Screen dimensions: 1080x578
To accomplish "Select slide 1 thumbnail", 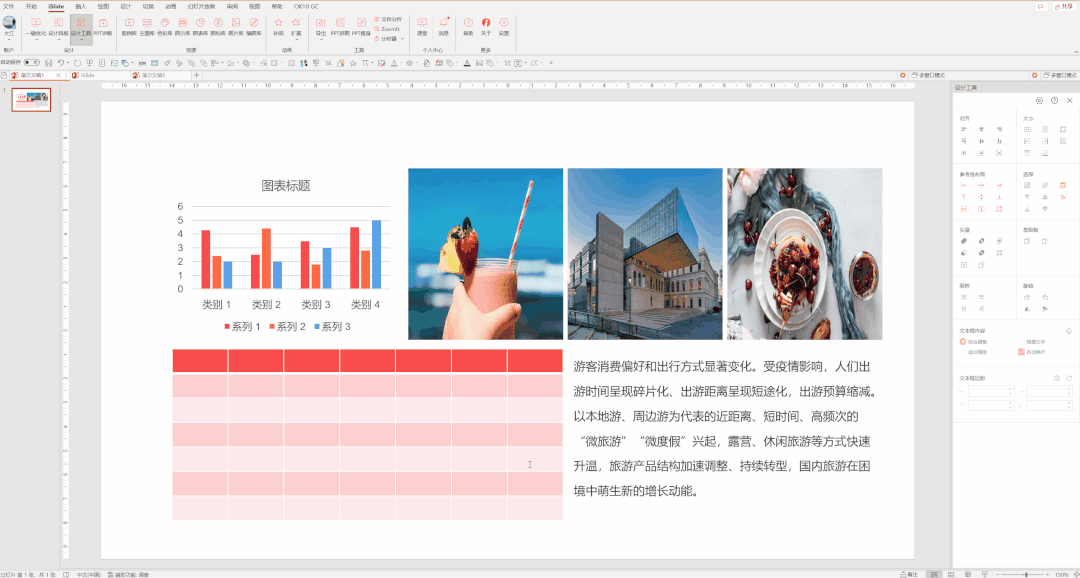I will [x=32, y=100].
